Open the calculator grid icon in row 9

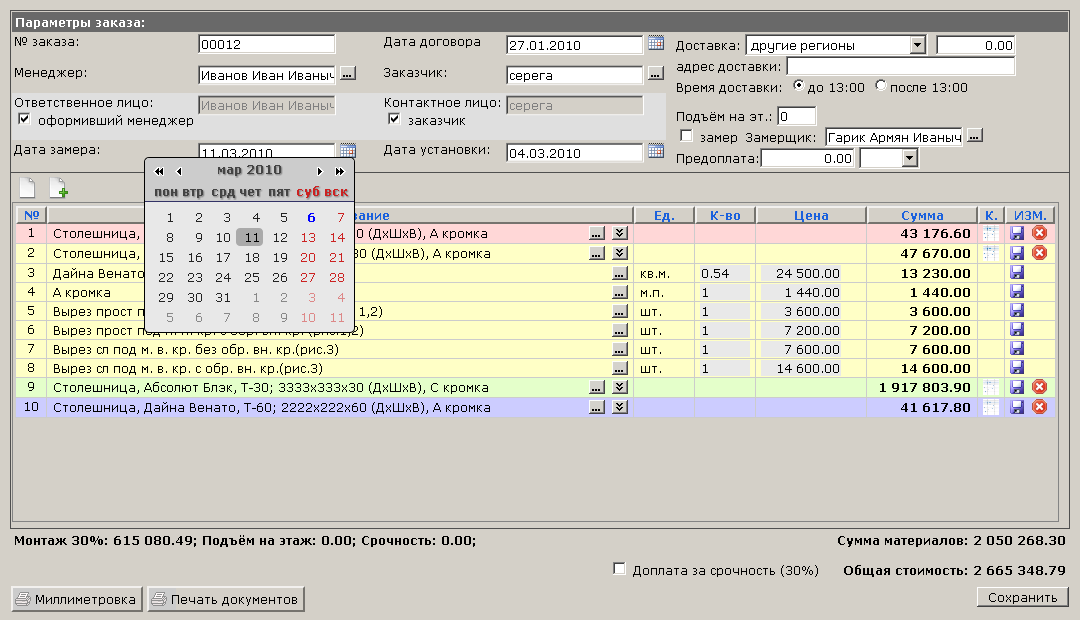pos(990,387)
